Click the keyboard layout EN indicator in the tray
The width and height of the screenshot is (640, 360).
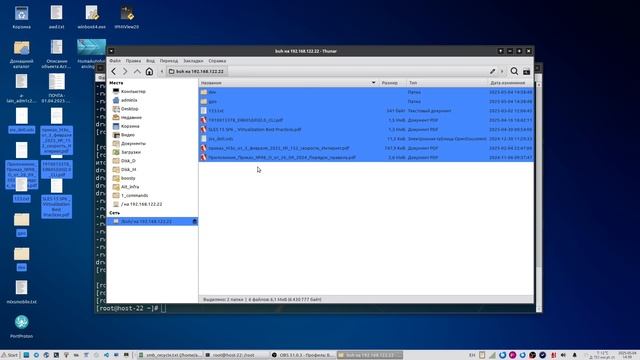[472, 355]
